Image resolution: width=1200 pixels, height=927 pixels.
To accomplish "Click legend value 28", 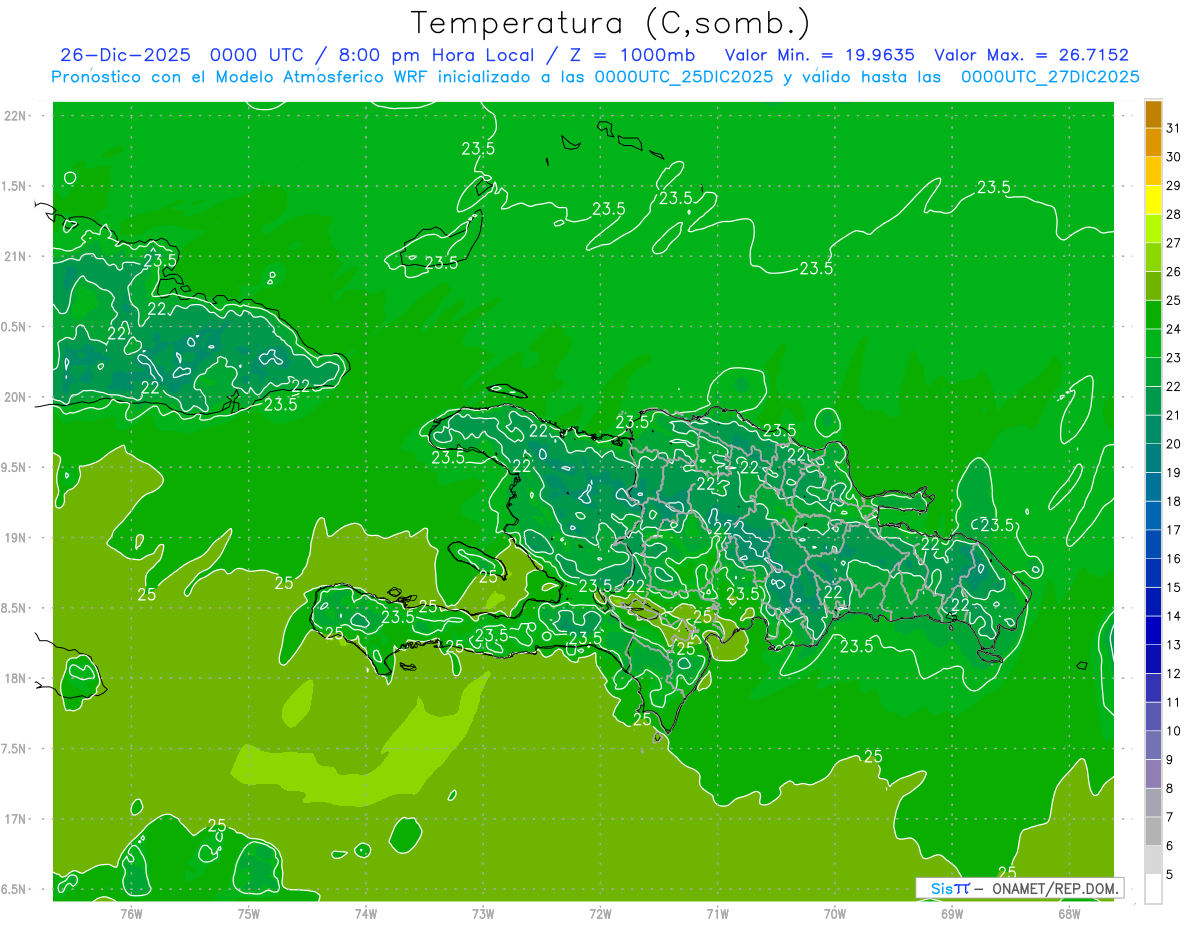I will (x=1174, y=214).
